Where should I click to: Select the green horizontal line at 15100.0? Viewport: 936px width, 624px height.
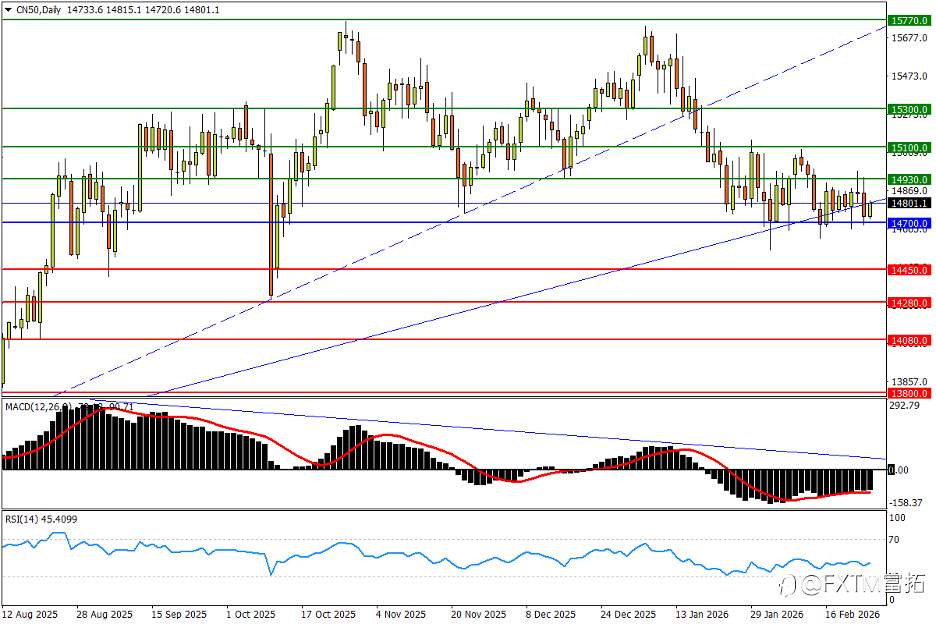[x=444, y=147]
